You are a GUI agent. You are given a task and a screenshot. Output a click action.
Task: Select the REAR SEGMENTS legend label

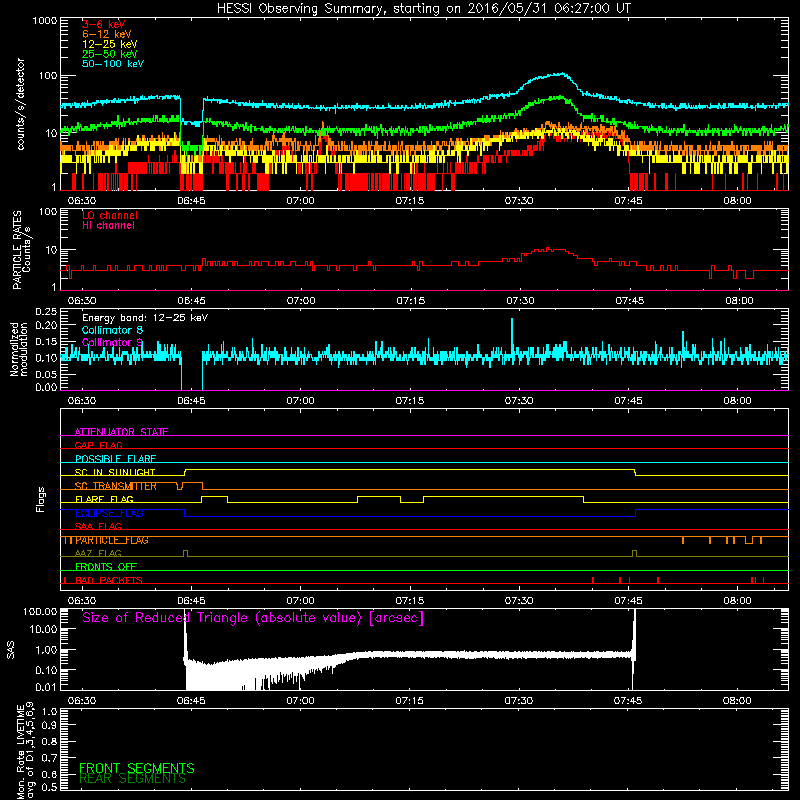point(132,779)
